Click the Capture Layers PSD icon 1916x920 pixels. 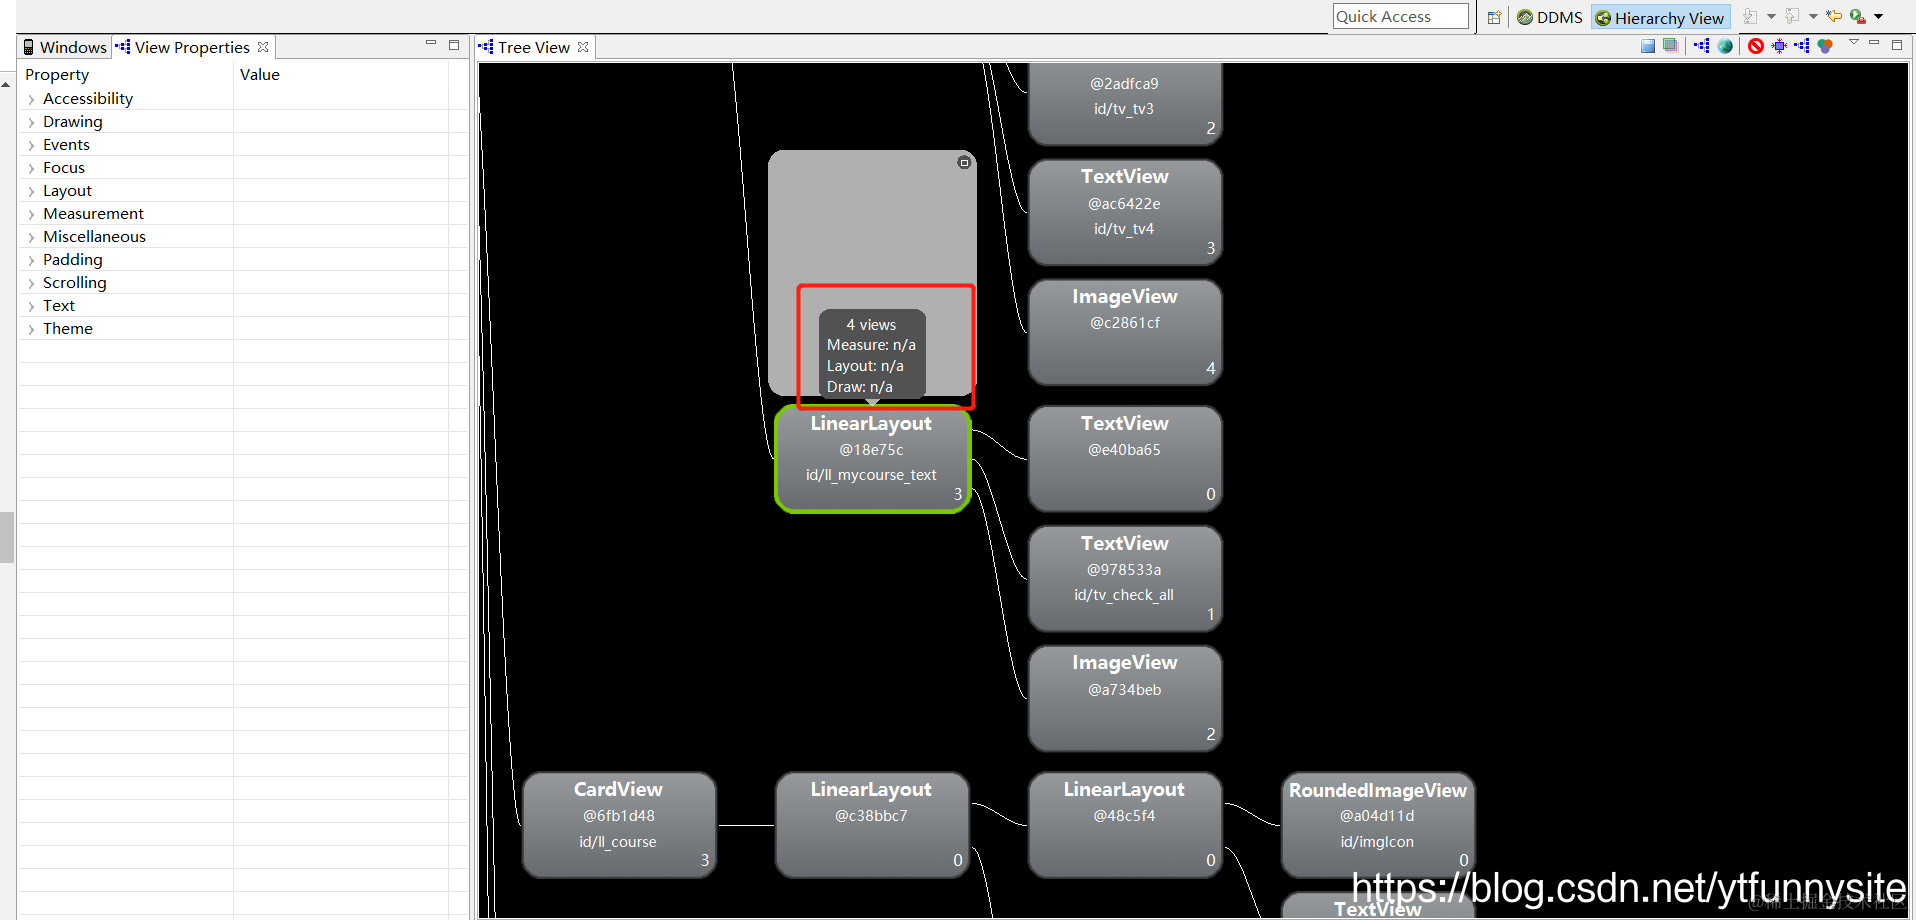click(x=1670, y=46)
